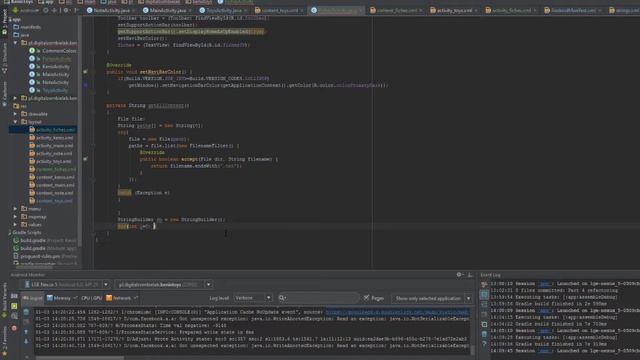Select content_note.xml in layout folder
This screenshot has width=640, height=360.
pyautogui.click(x=55, y=193)
